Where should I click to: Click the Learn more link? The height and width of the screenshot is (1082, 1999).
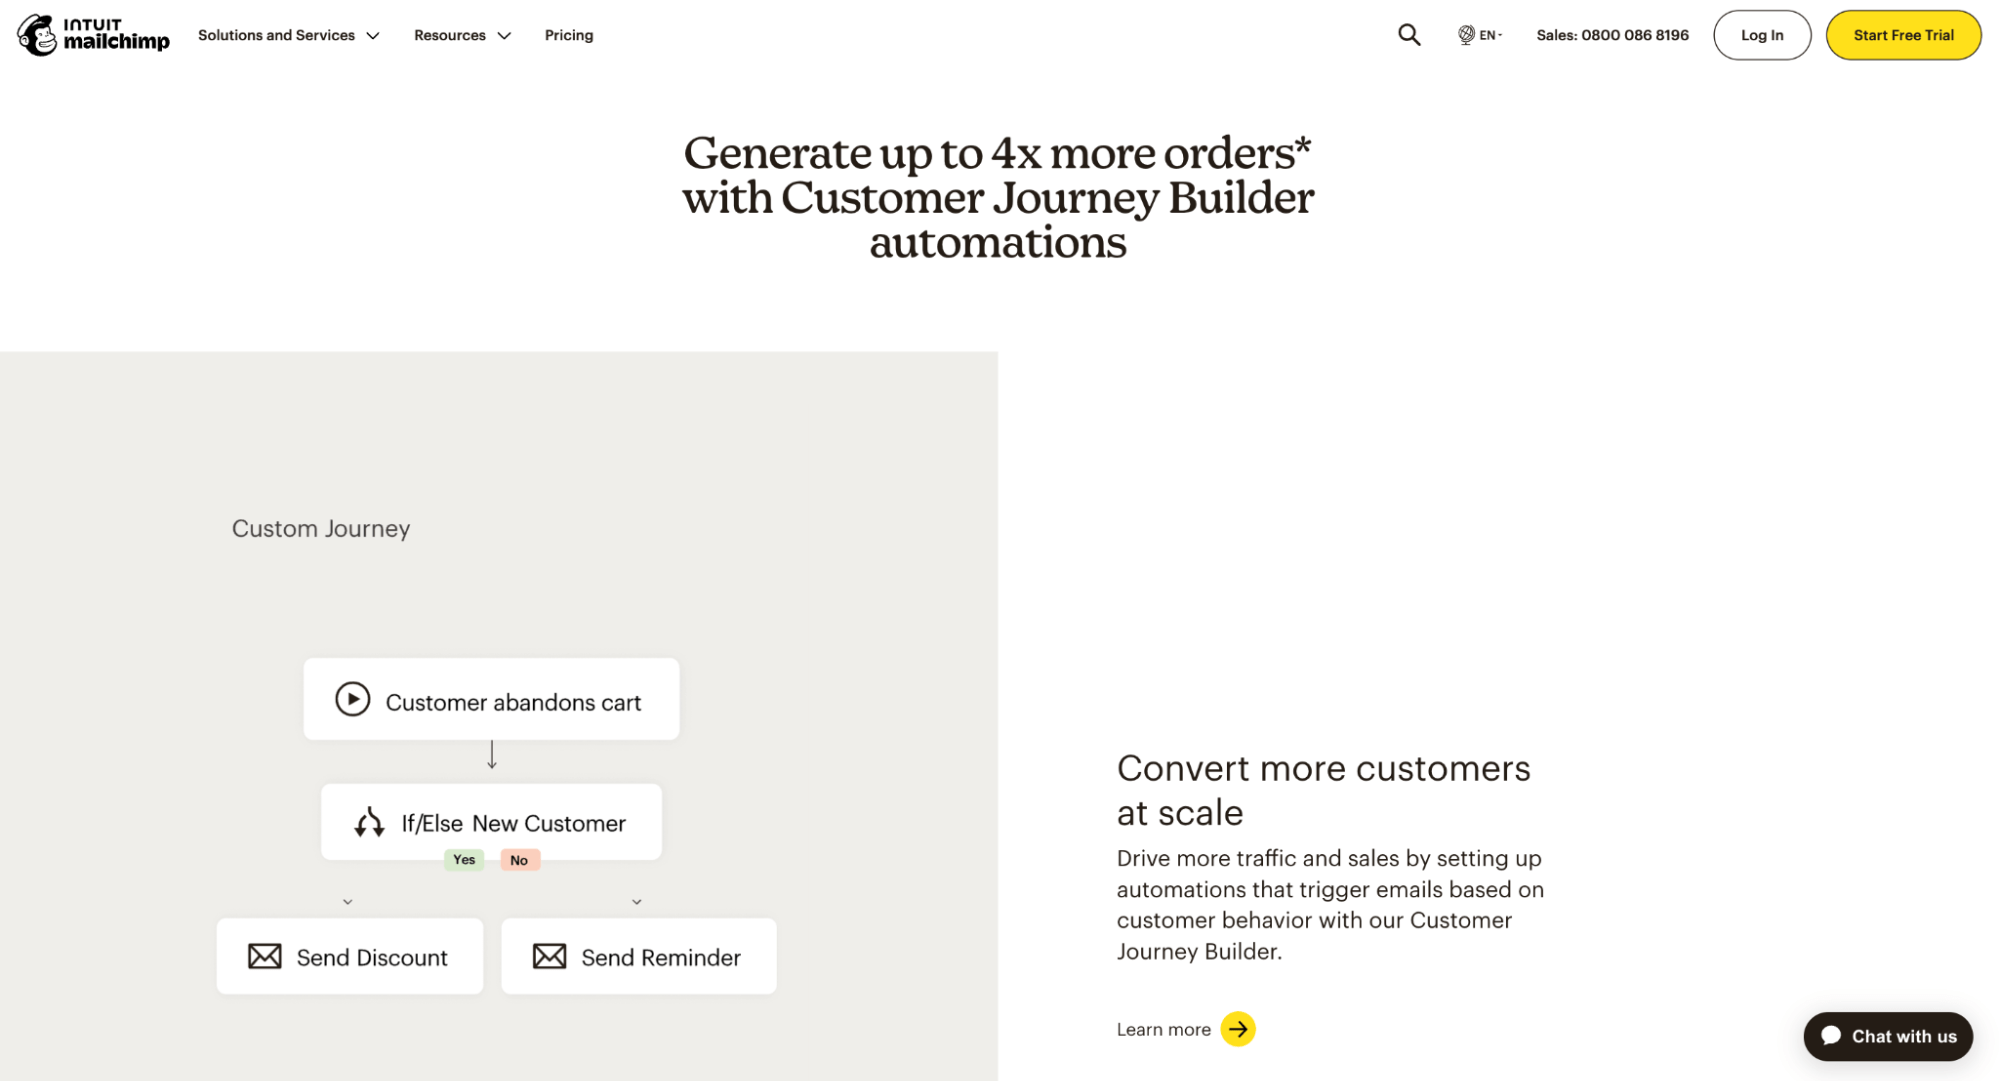tap(1163, 1029)
